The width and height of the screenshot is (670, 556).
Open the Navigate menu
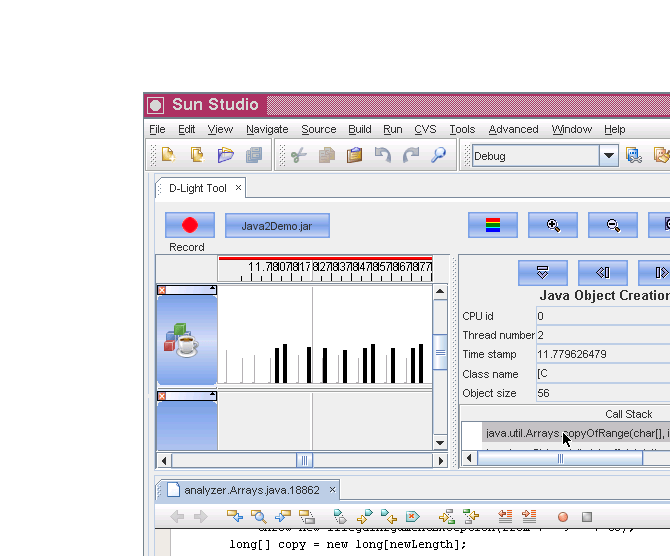click(x=267, y=129)
